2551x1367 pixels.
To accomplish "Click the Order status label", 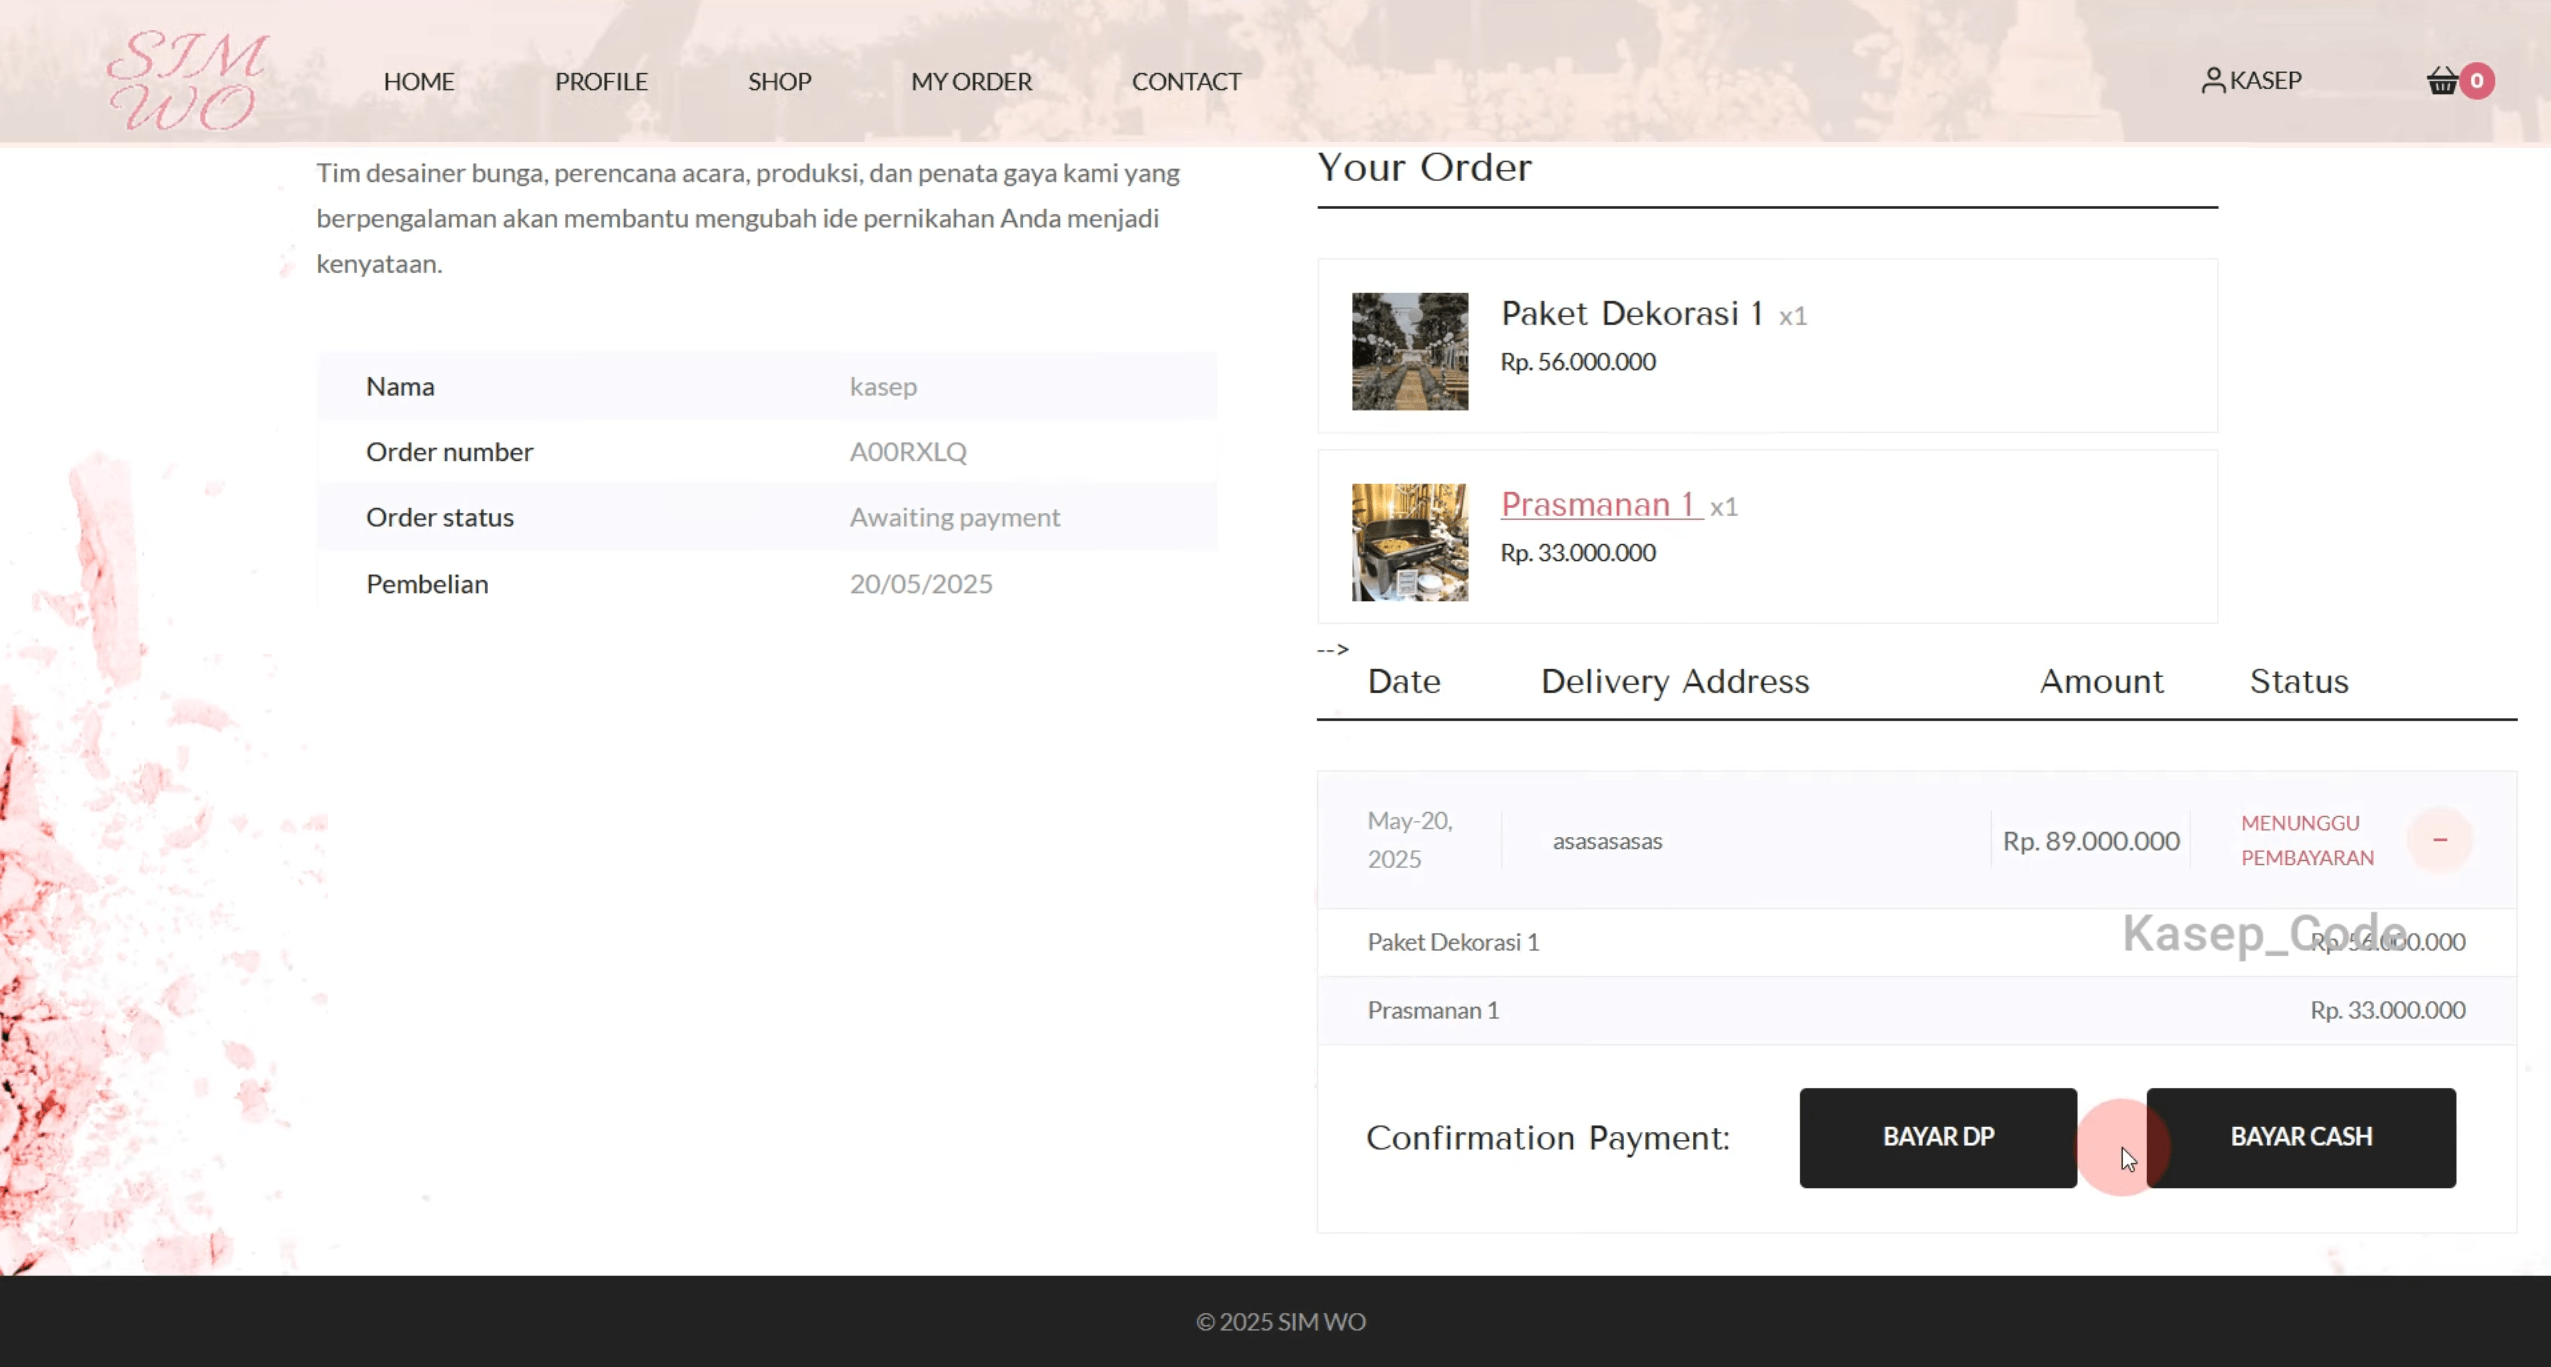I will point(440,517).
